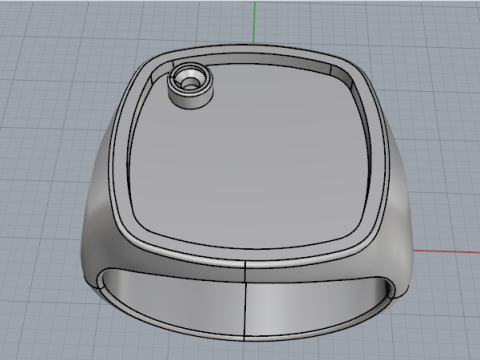
Task: Click the green Y-axis line
Action: coord(255,22)
